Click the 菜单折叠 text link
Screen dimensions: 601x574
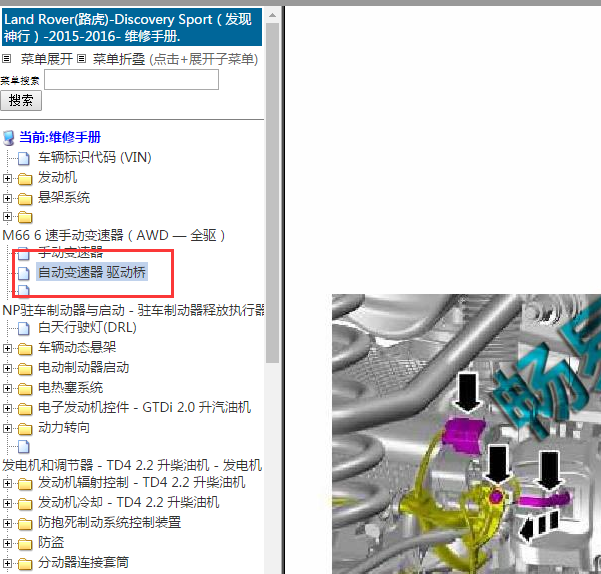(119, 59)
